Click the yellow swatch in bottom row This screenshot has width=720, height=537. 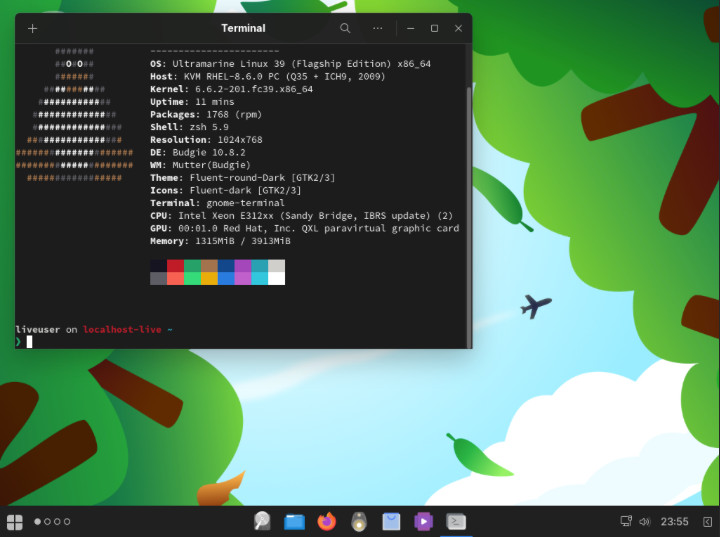[x=209, y=278]
